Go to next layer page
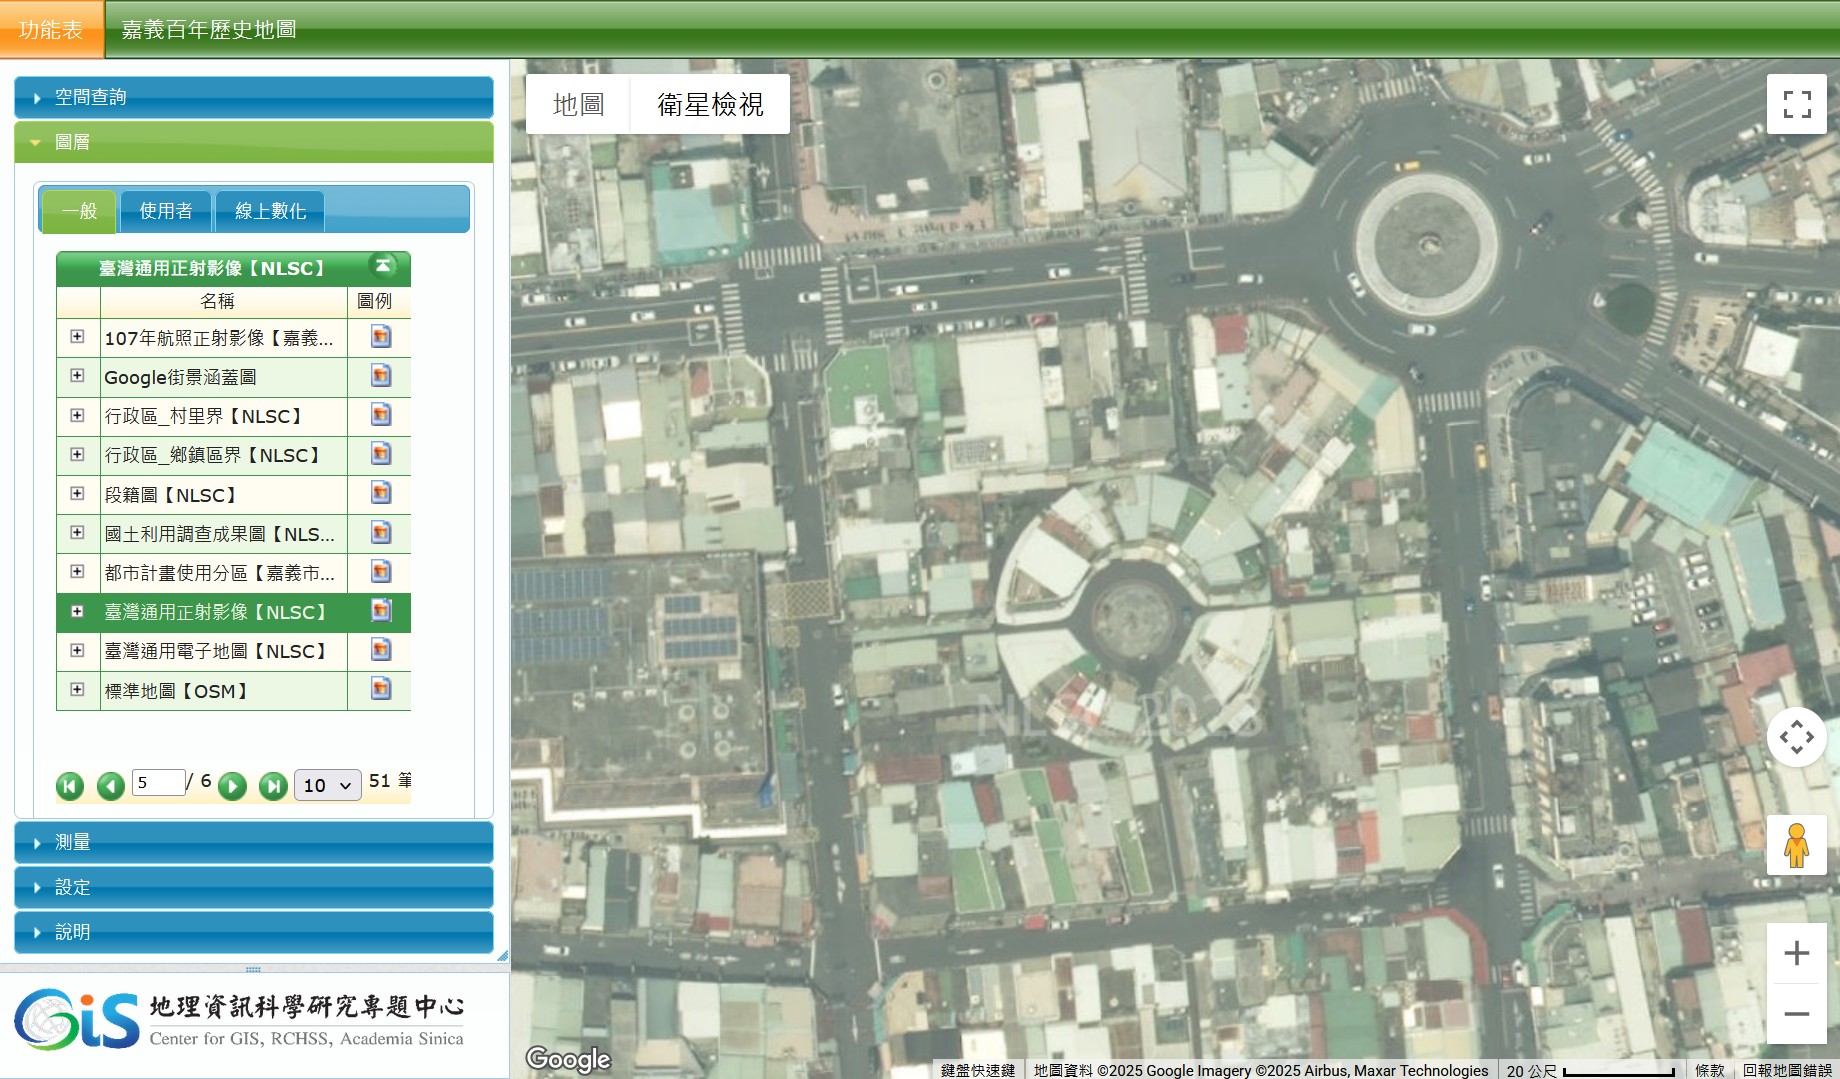 click(x=232, y=786)
